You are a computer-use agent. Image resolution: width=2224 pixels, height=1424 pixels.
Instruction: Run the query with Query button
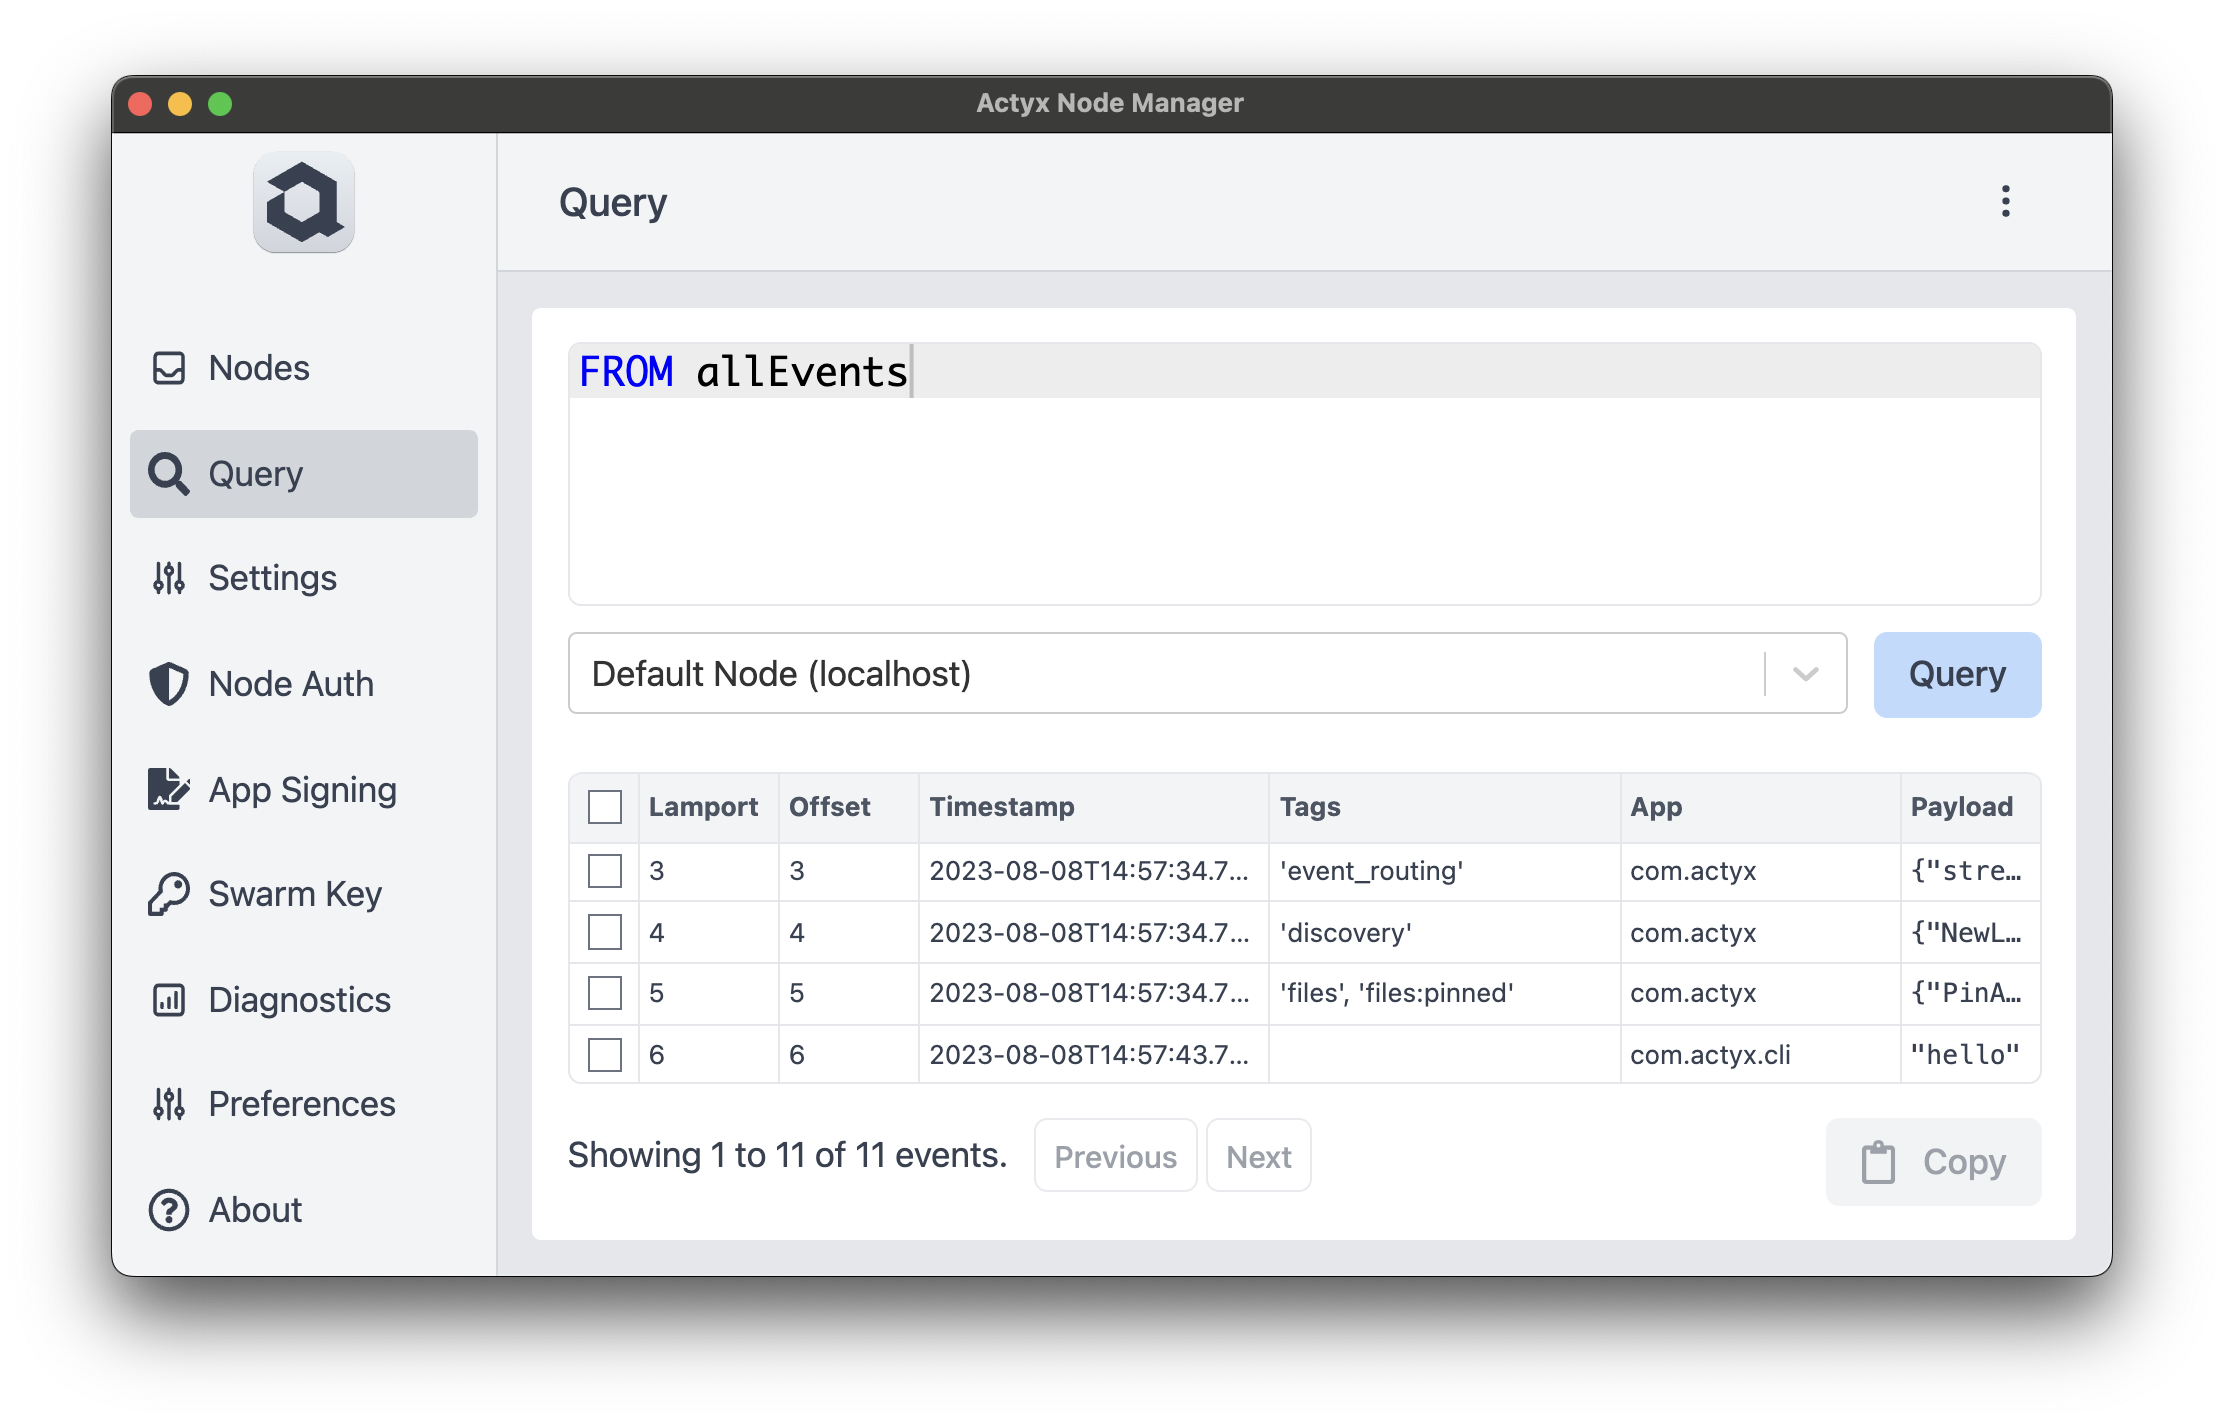coord(1956,674)
